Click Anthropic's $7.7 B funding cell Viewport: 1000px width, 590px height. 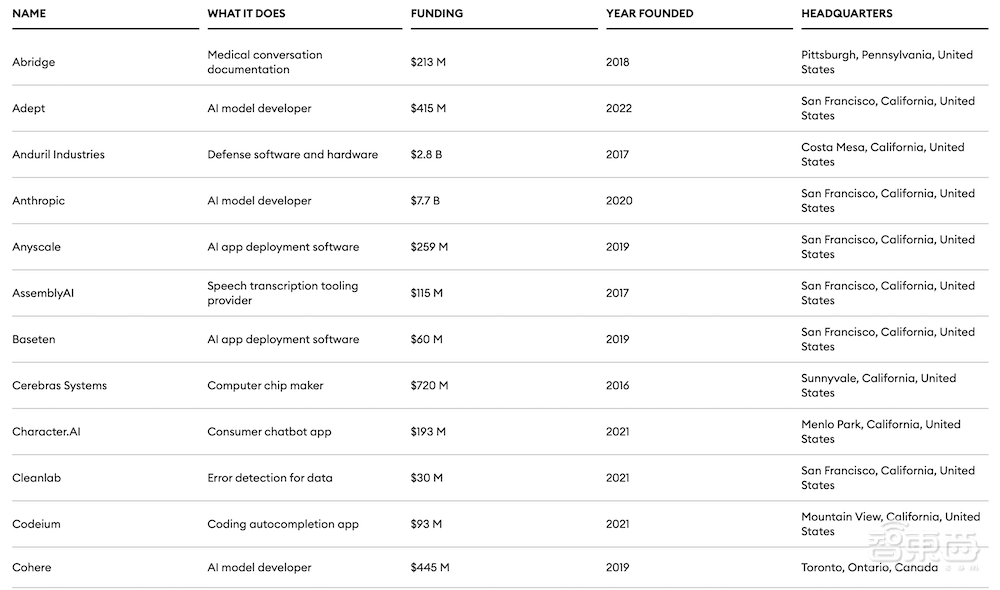[x=425, y=201]
